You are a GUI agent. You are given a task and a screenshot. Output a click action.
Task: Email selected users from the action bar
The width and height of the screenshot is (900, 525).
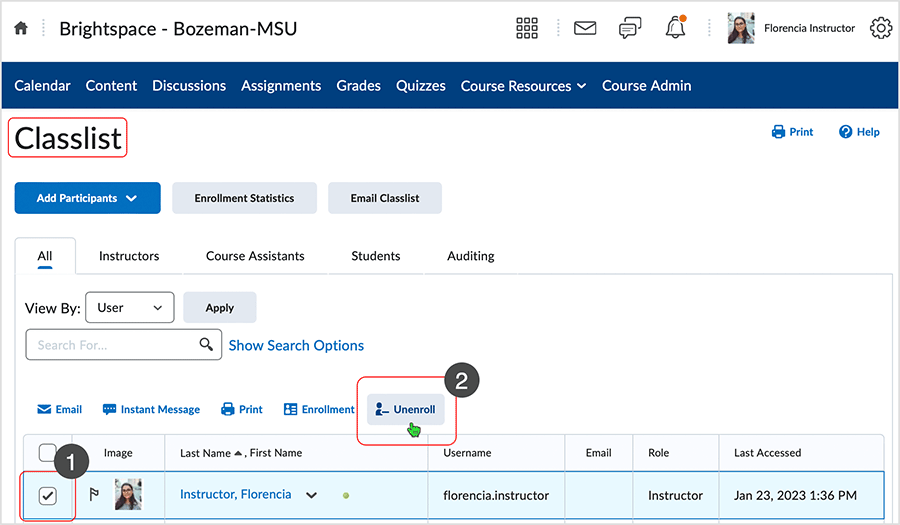[60, 409]
